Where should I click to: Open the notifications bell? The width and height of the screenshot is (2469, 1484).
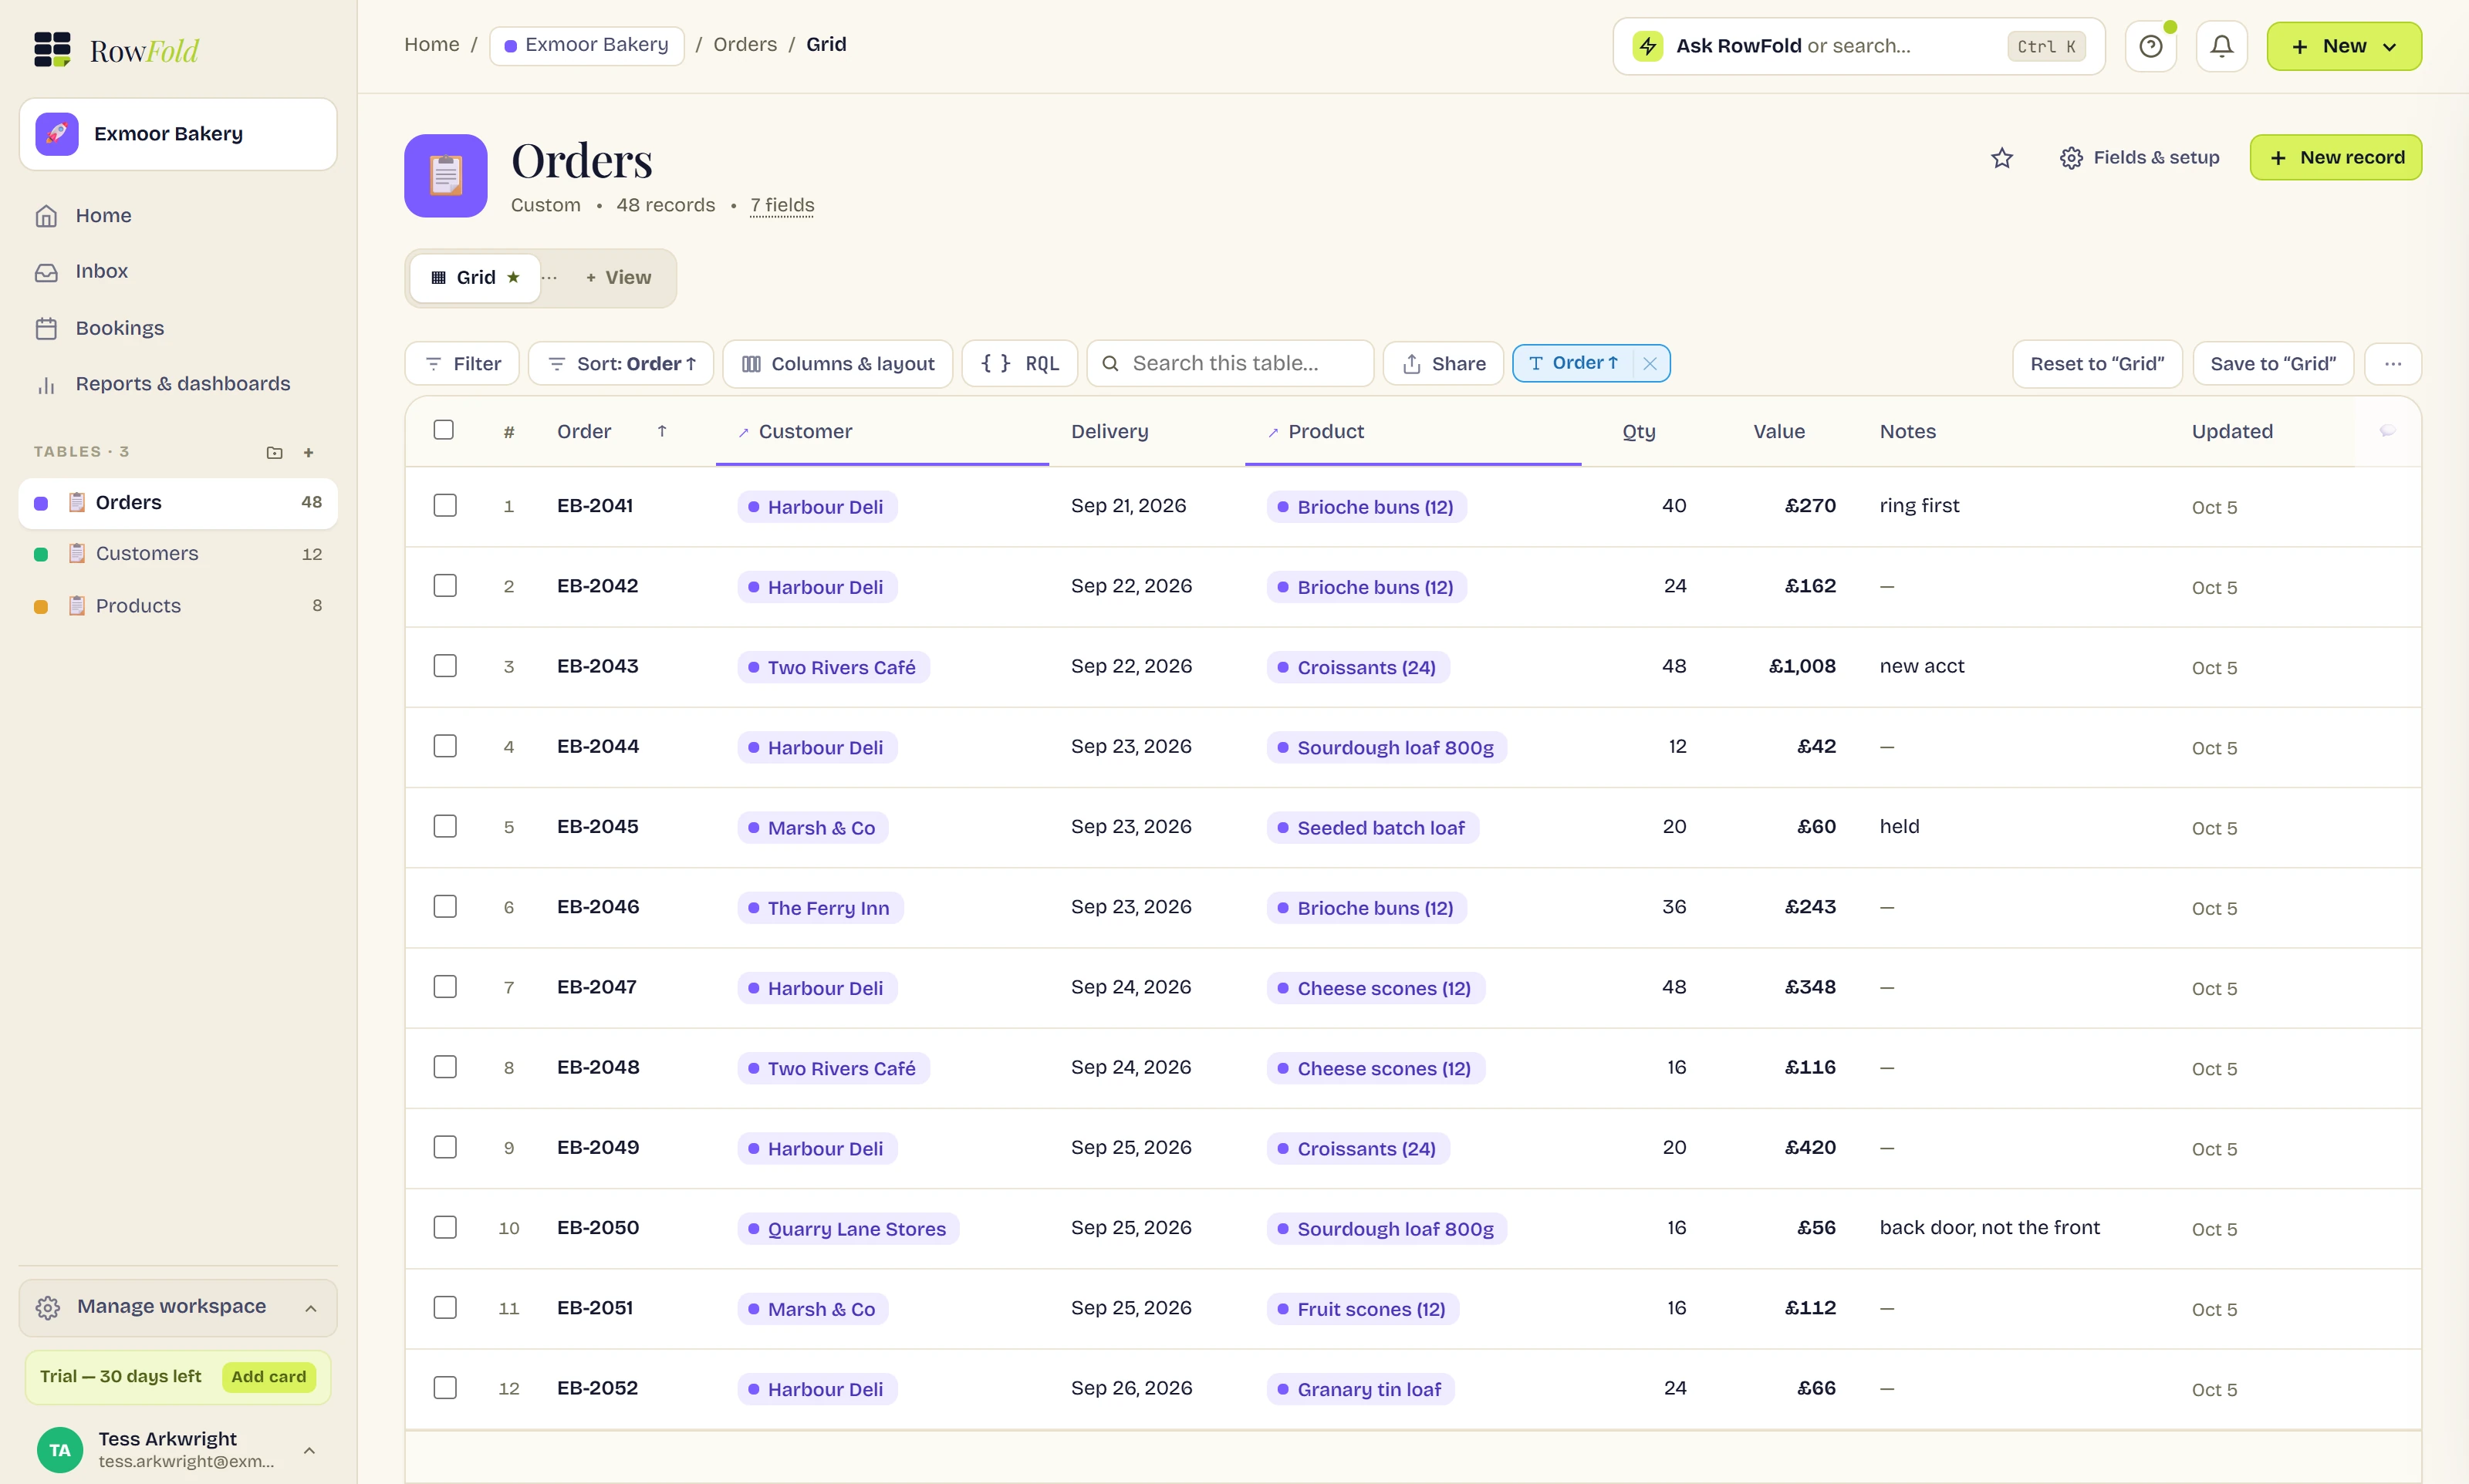[x=2221, y=46]
